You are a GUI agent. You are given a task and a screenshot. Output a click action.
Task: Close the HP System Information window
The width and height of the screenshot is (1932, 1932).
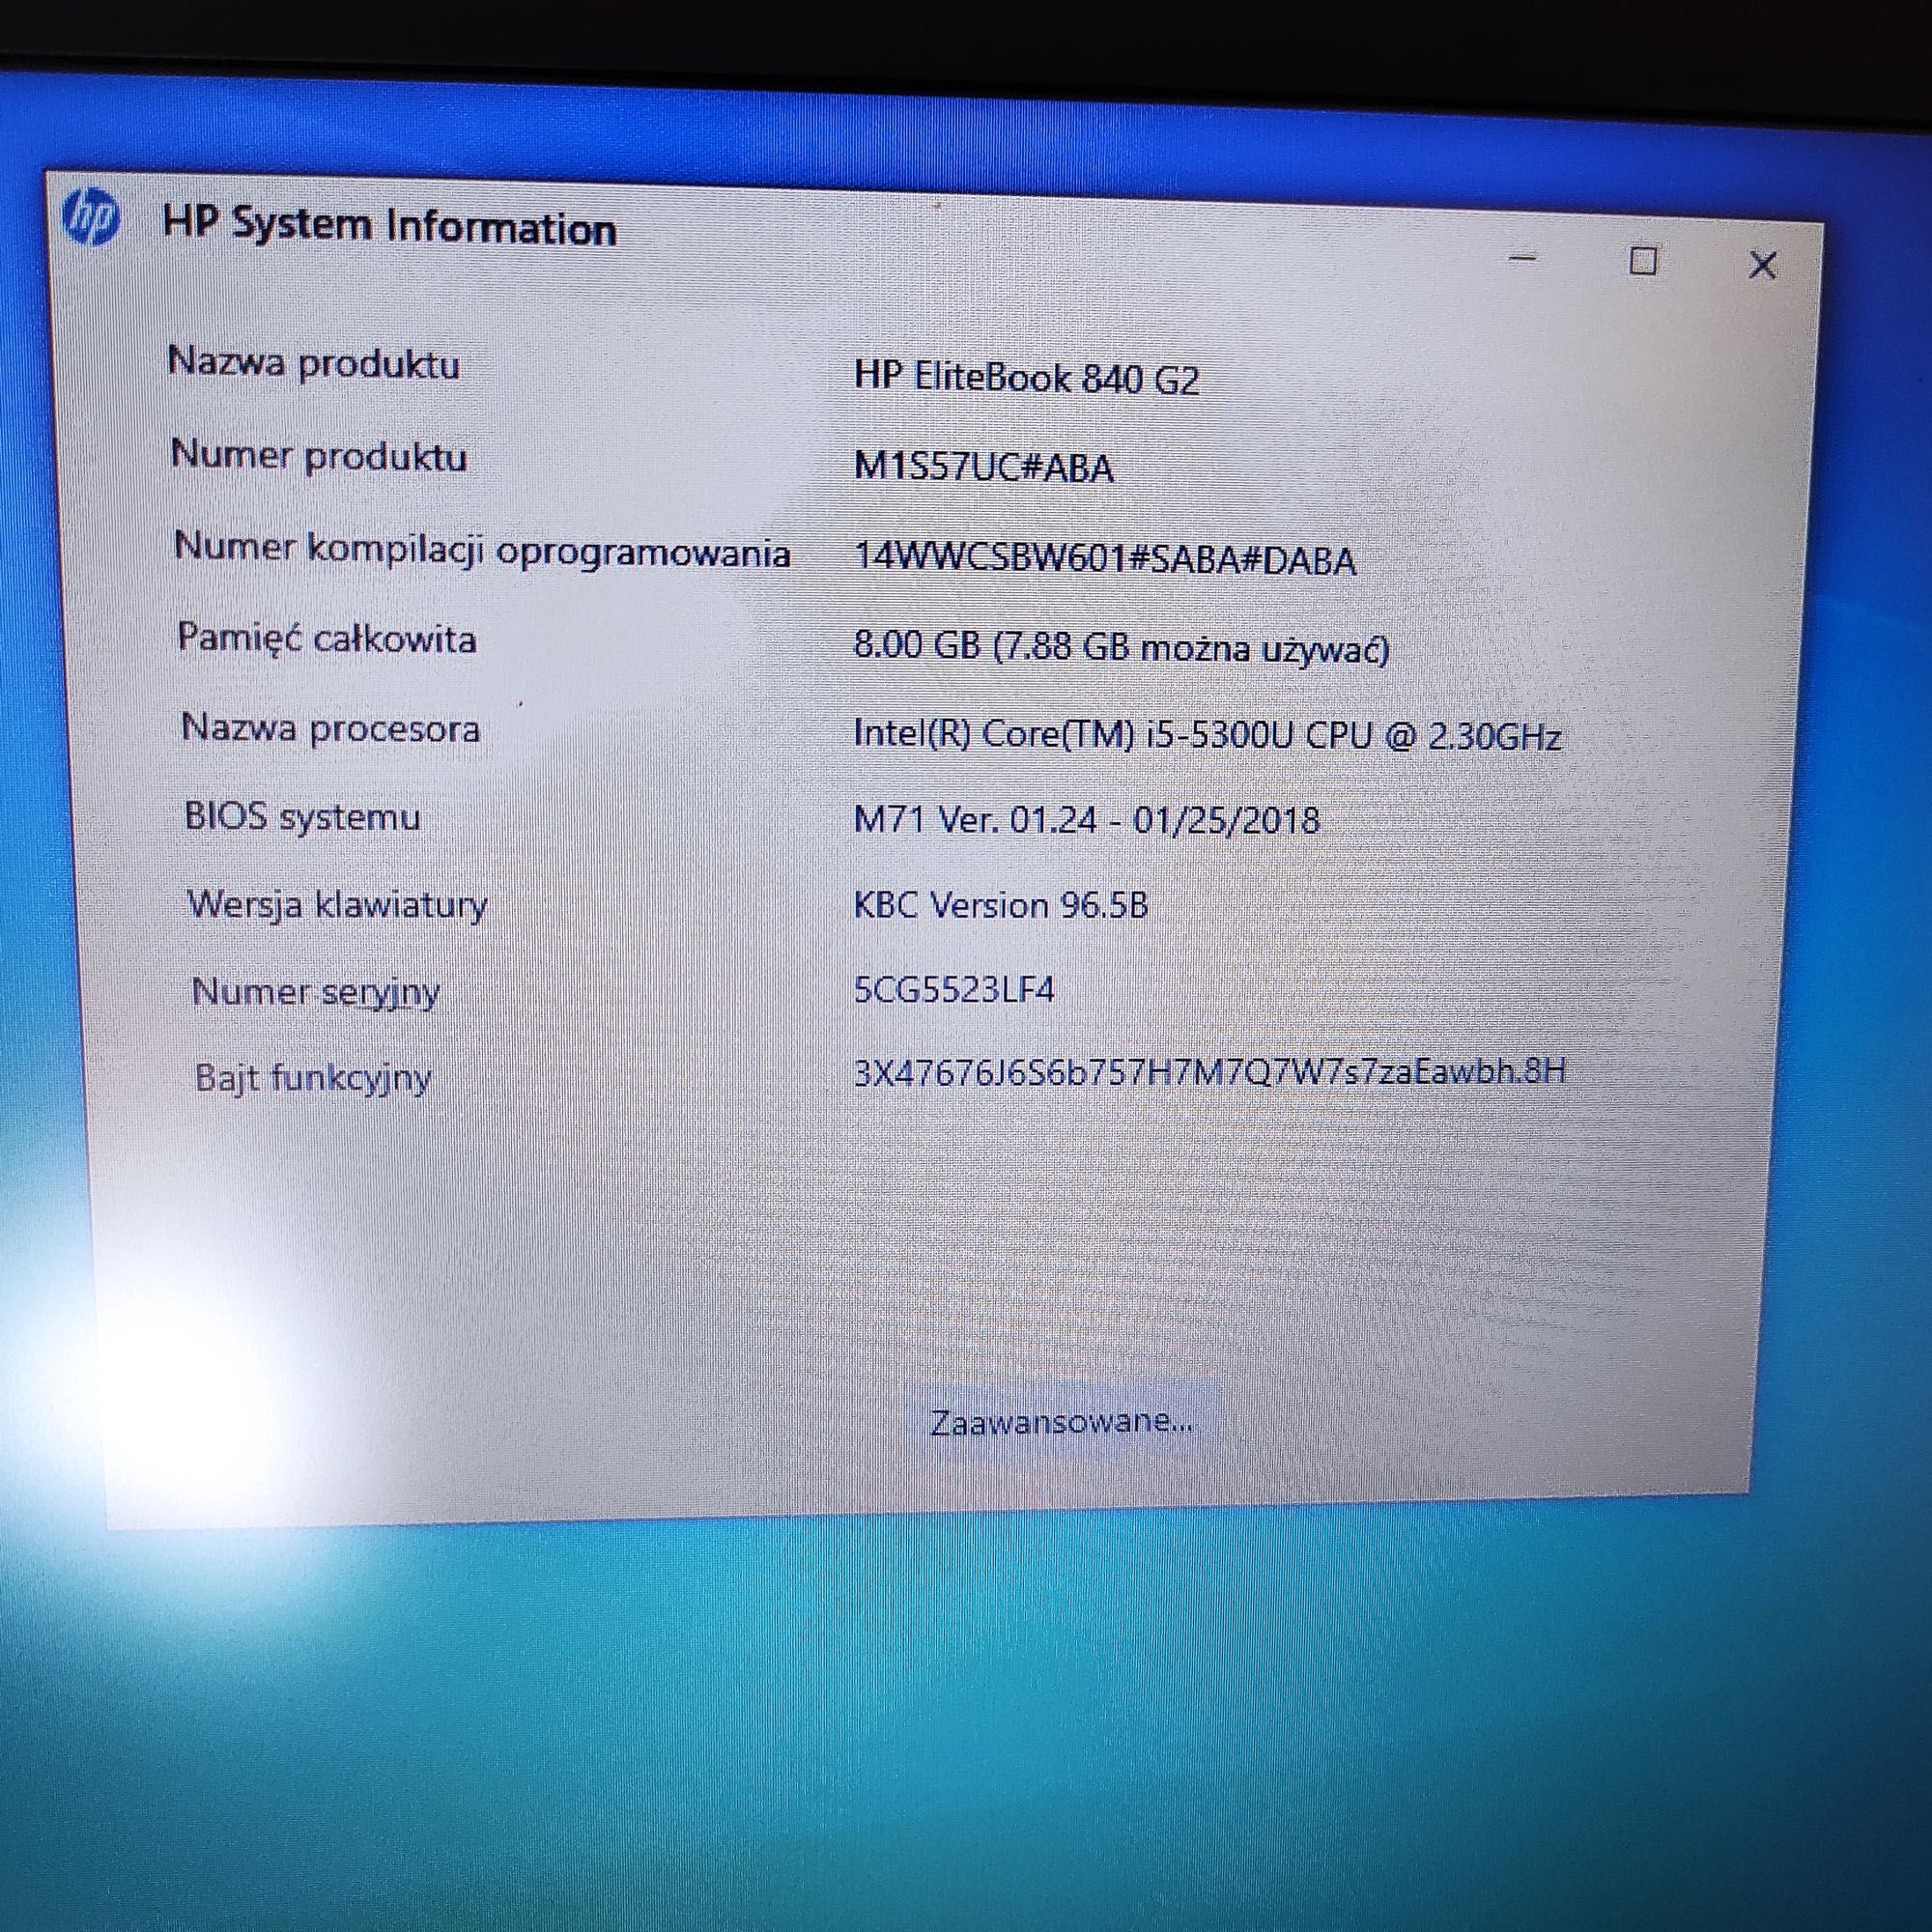click(x=1762, y=265)
